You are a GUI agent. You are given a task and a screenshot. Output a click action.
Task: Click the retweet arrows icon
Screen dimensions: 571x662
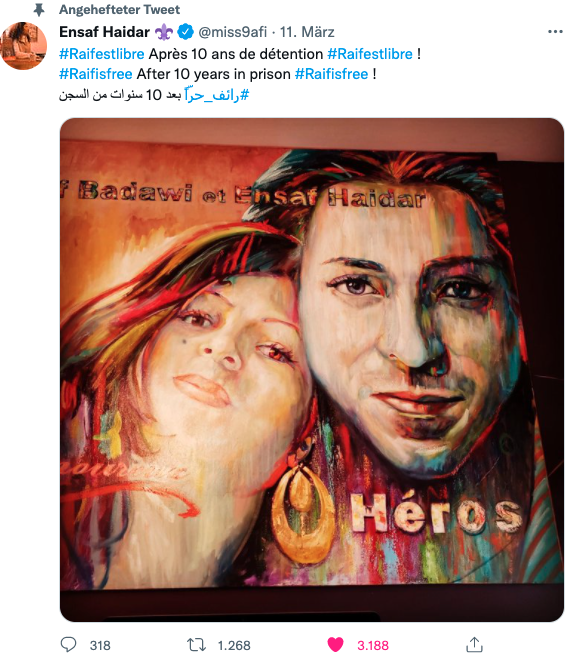point(196,645)
